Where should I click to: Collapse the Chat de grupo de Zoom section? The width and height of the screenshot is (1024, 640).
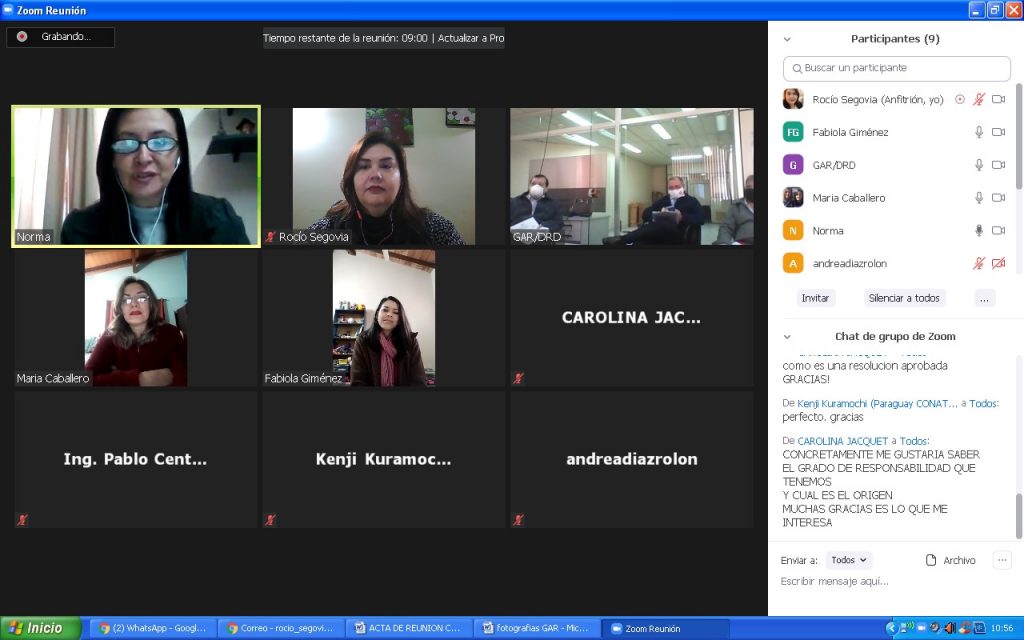(x=789, y=336)
